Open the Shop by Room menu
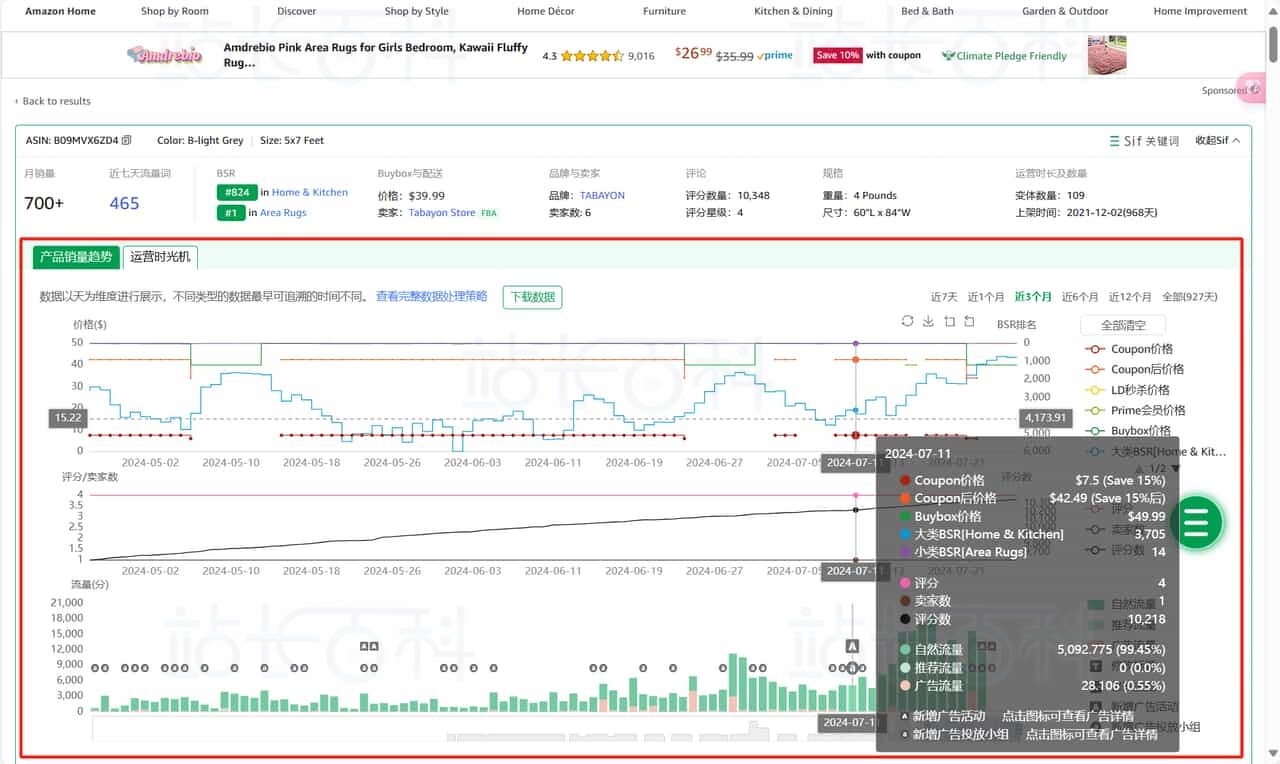Screen dimensions: 1280x764 click(x=175, y=12)
